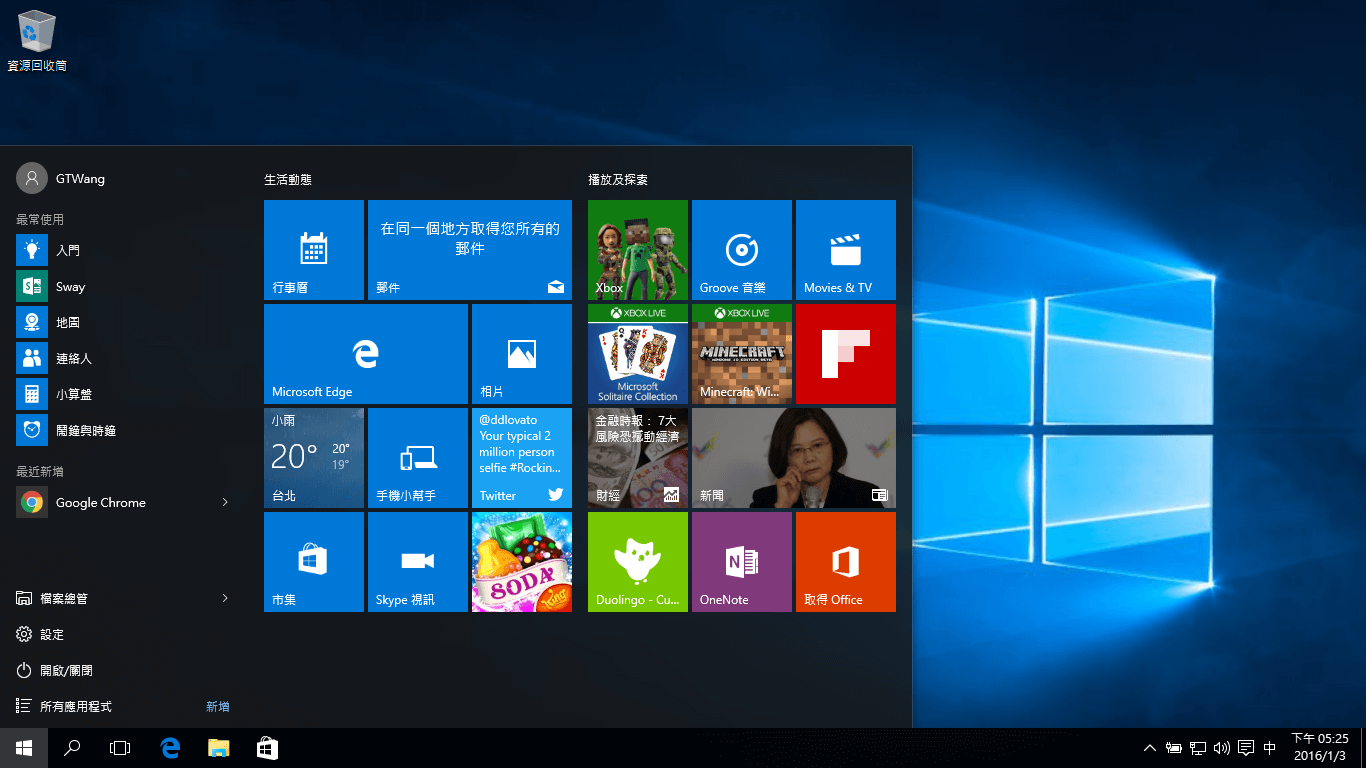Click the volume icon in system tray
1366x768 pixels.
point(1221,748)
